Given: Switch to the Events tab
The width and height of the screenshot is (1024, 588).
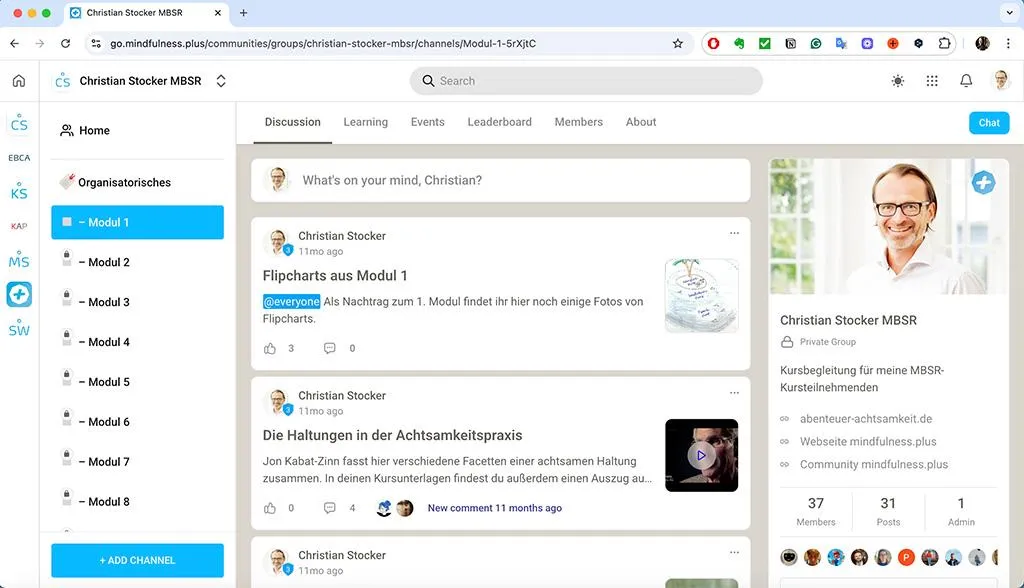Looking at the screenshot, I should pos(428,122).
